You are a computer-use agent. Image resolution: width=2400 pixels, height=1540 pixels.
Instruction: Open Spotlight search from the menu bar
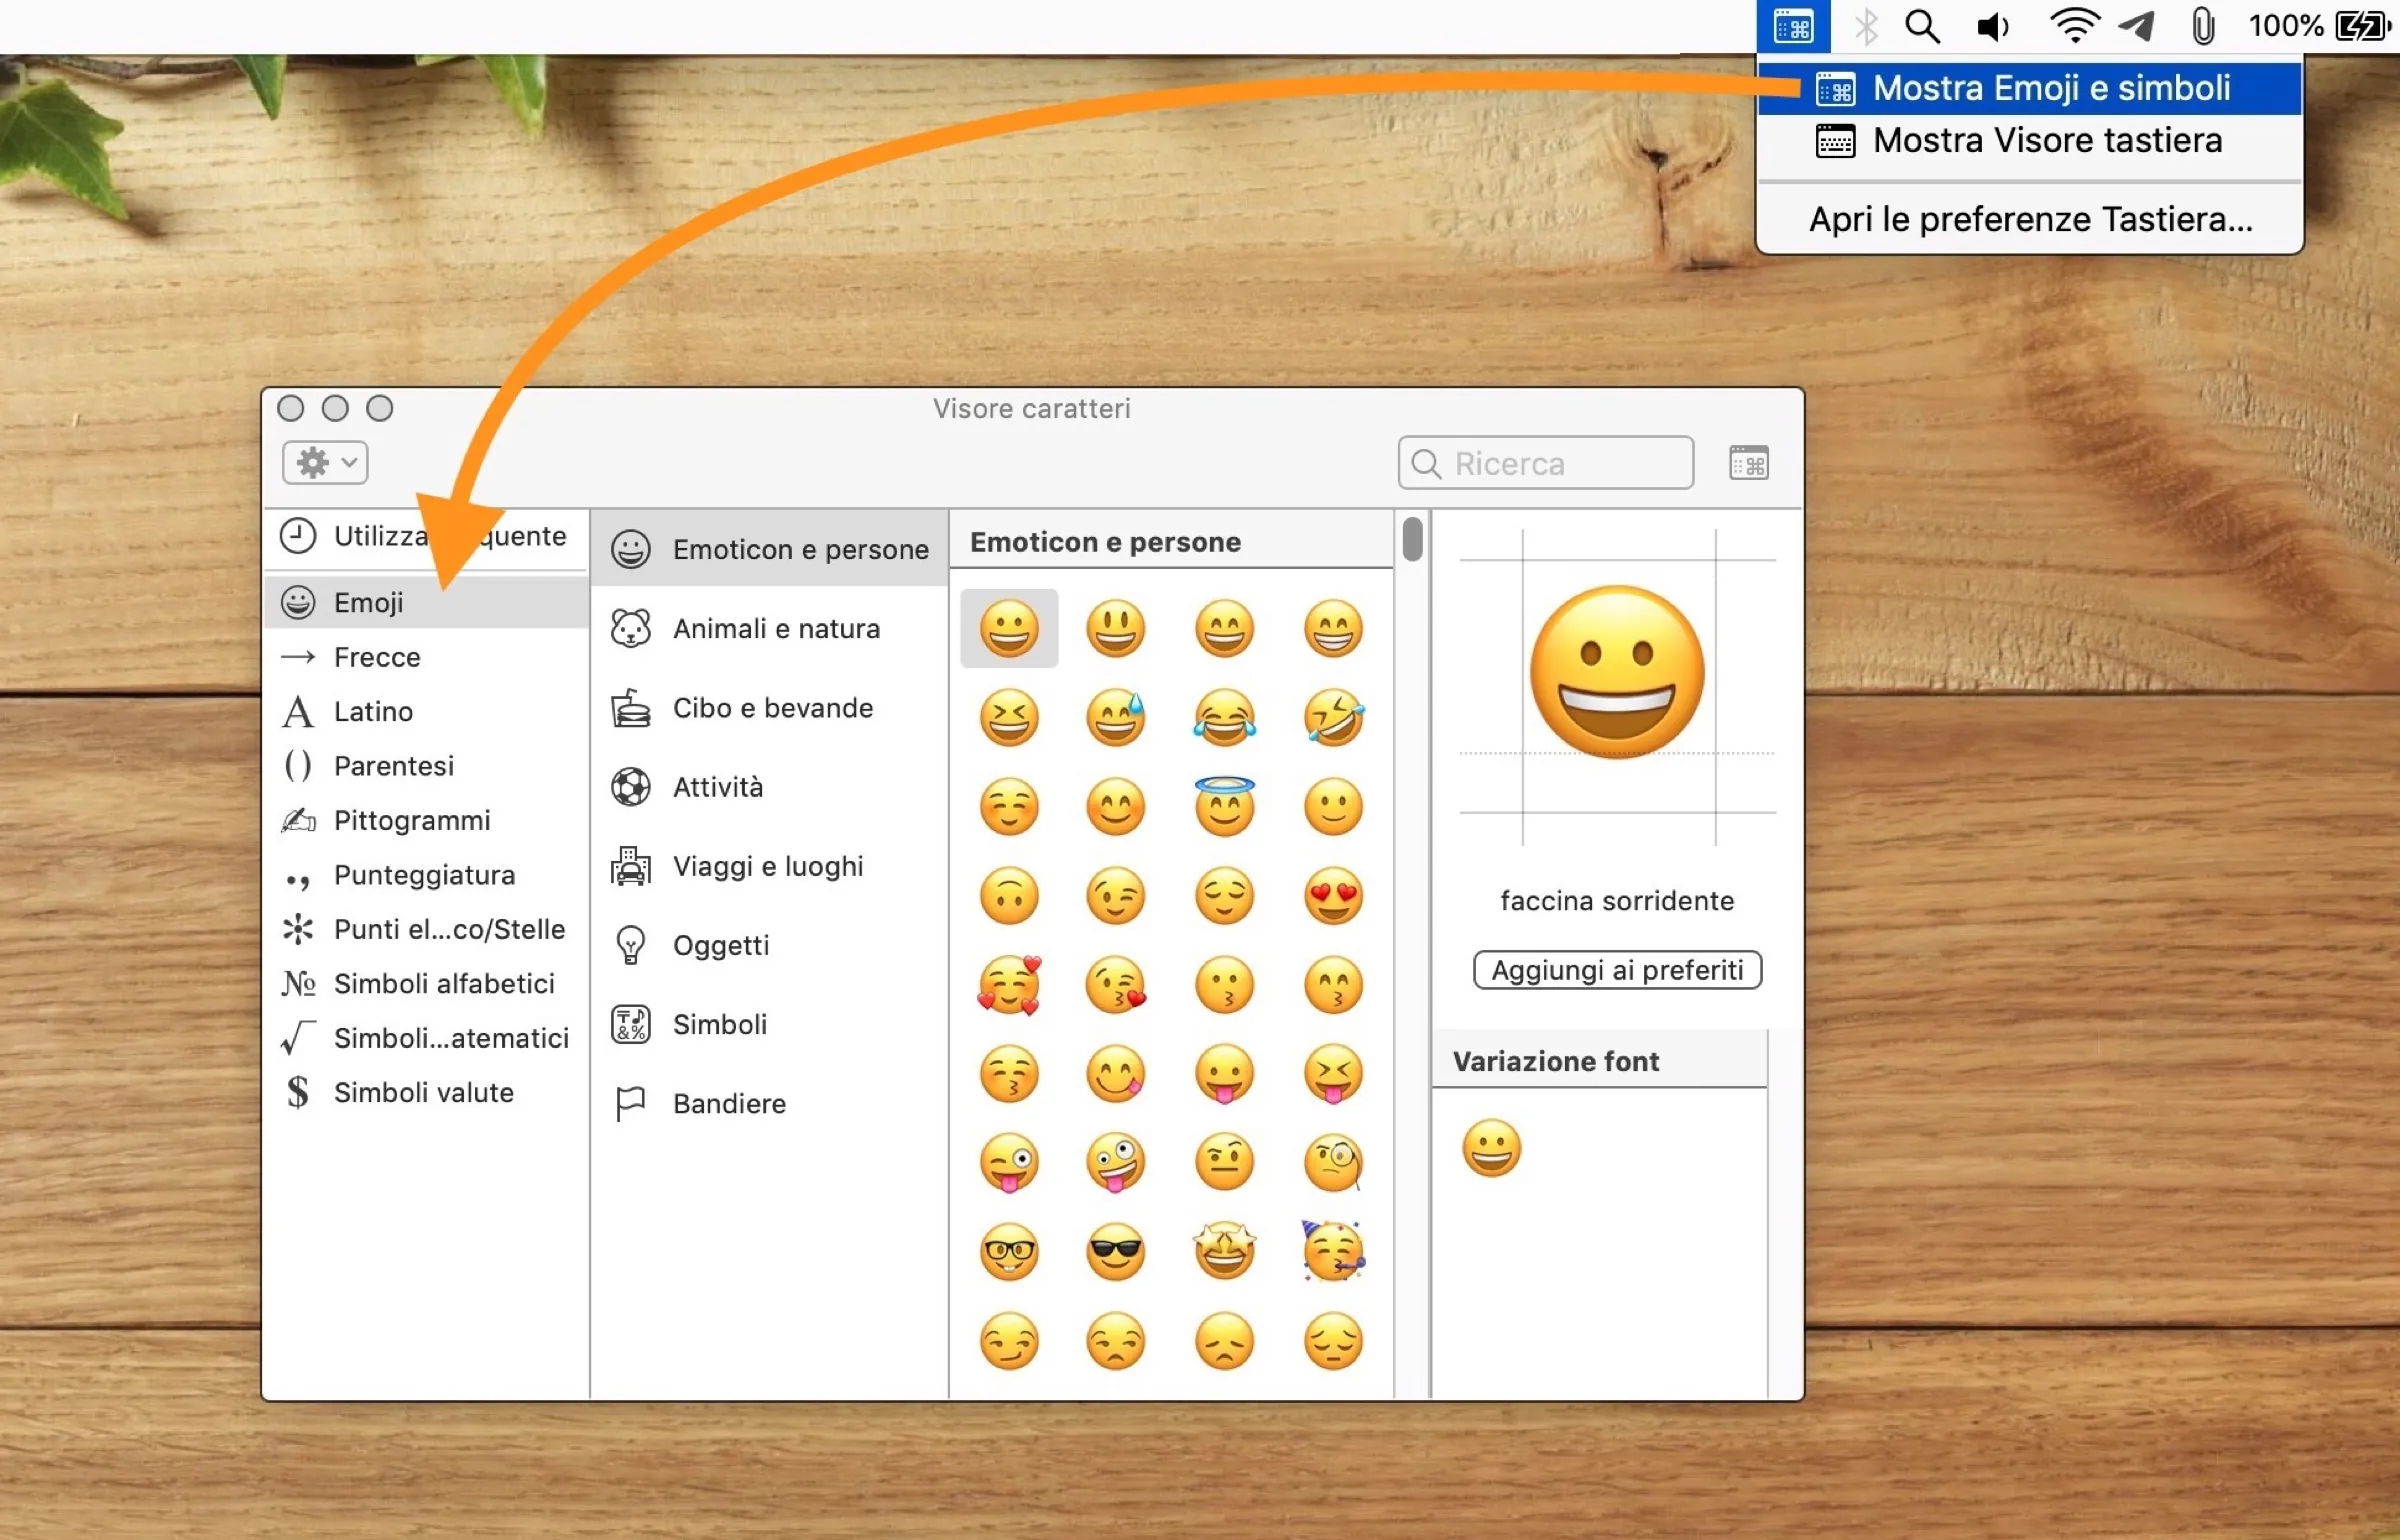(1922, 26)
